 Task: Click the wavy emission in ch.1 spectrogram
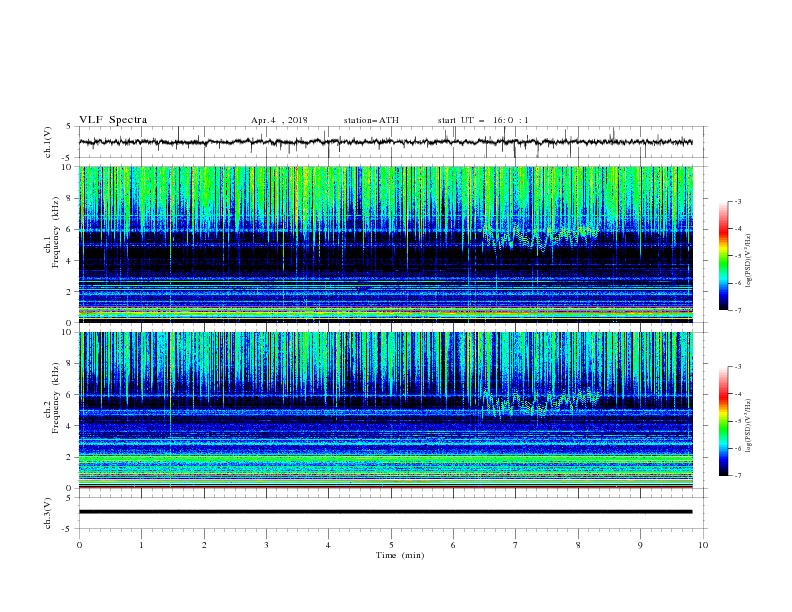point(540,238)
